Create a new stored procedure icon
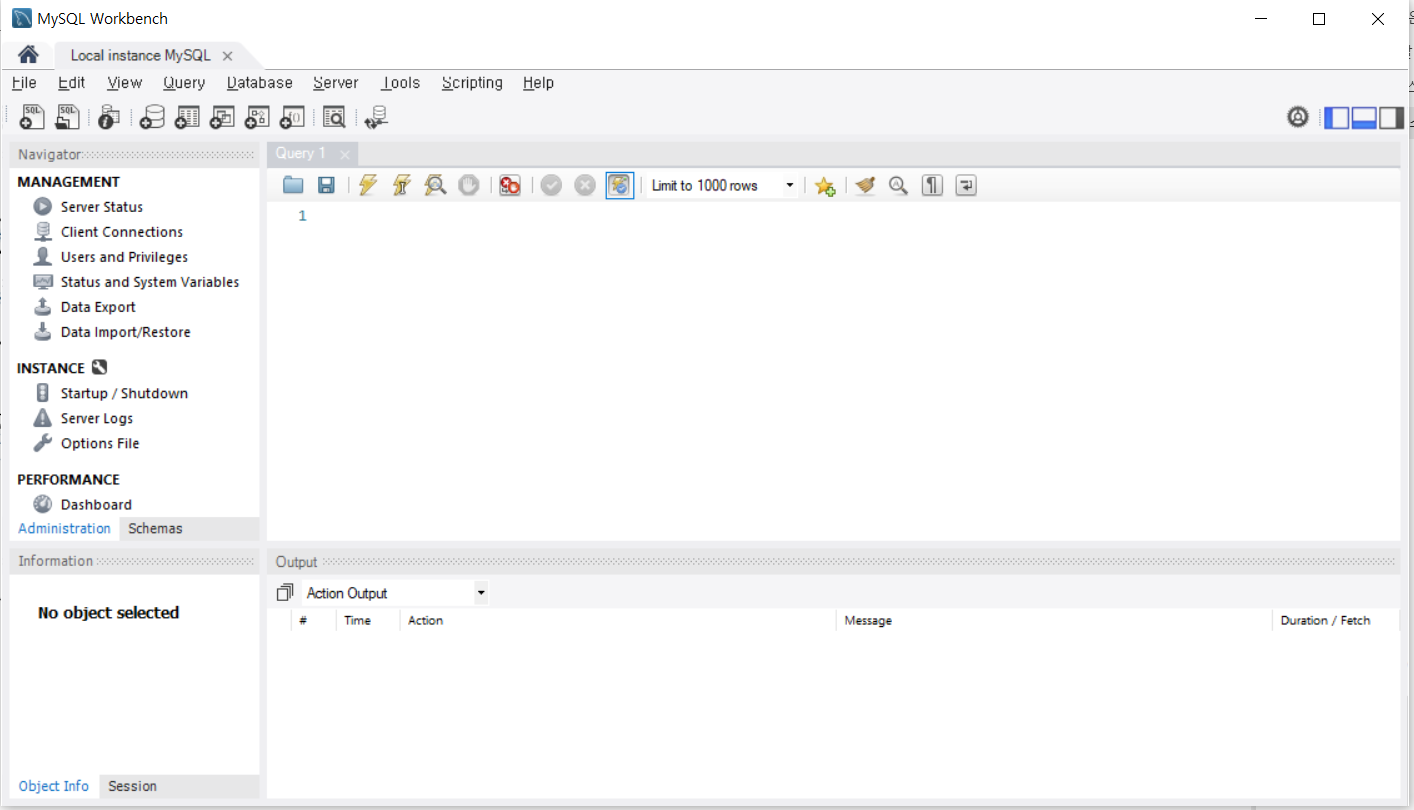 tap(257, 117)
